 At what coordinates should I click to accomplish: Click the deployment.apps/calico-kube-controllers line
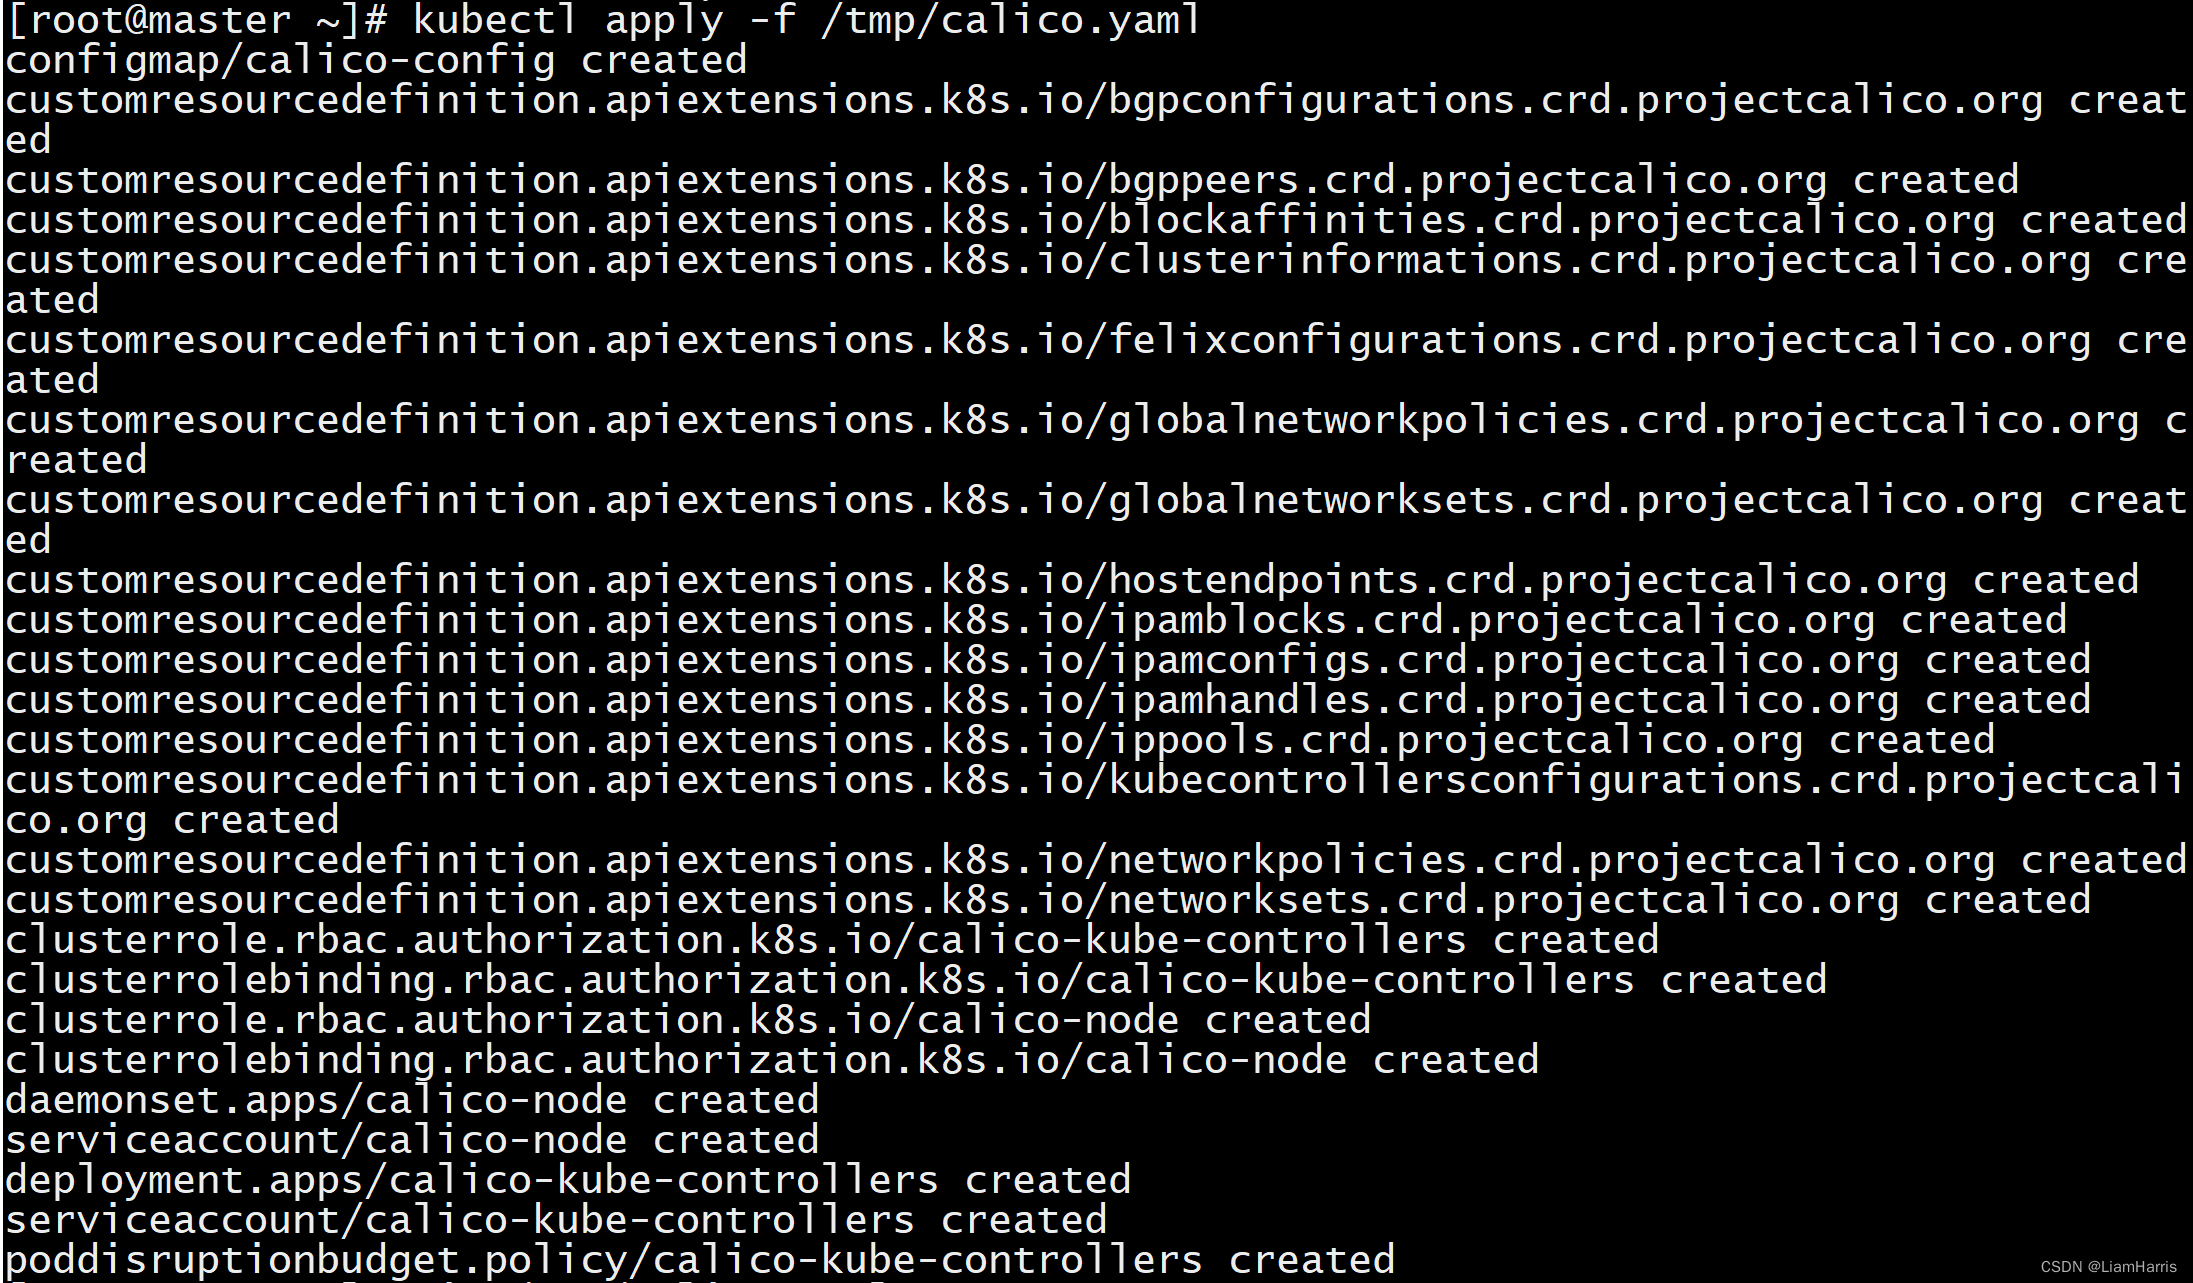tap(567, 1180)
